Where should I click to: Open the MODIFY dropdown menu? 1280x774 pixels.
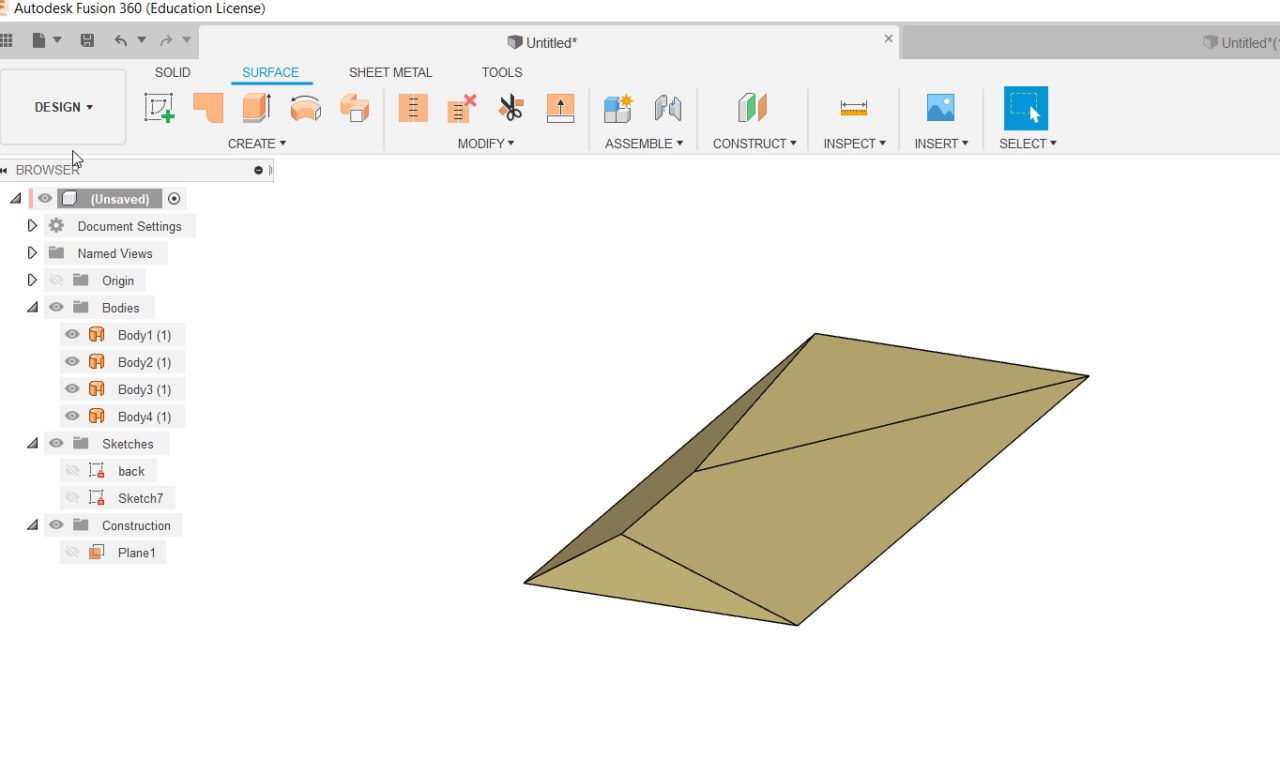tap(486, 144)
